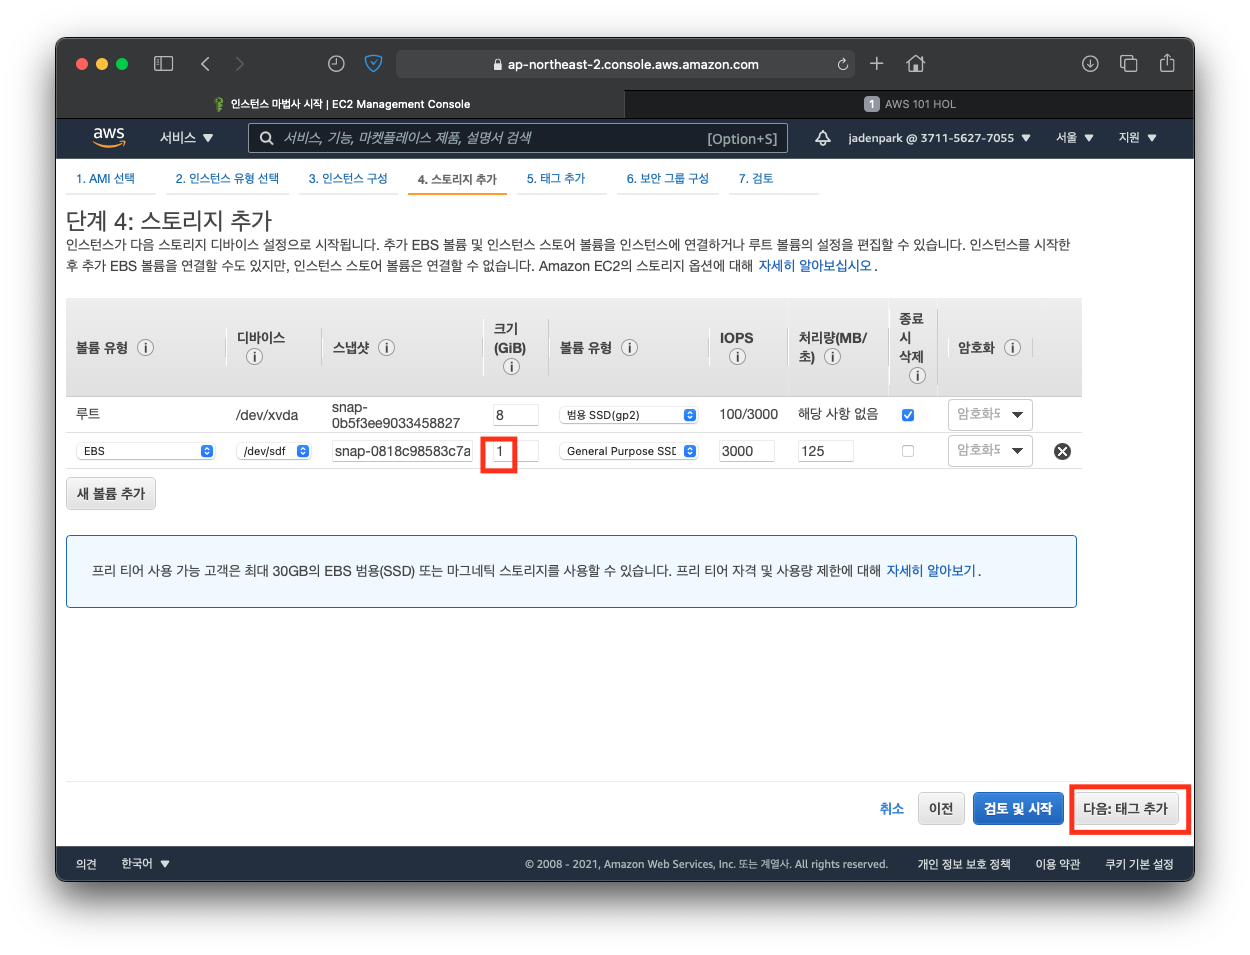This screenshot has width=1250, height=955.
Task: Show info icon beside second 볼륨 유형 header
Action: click(x=629, y=348)
